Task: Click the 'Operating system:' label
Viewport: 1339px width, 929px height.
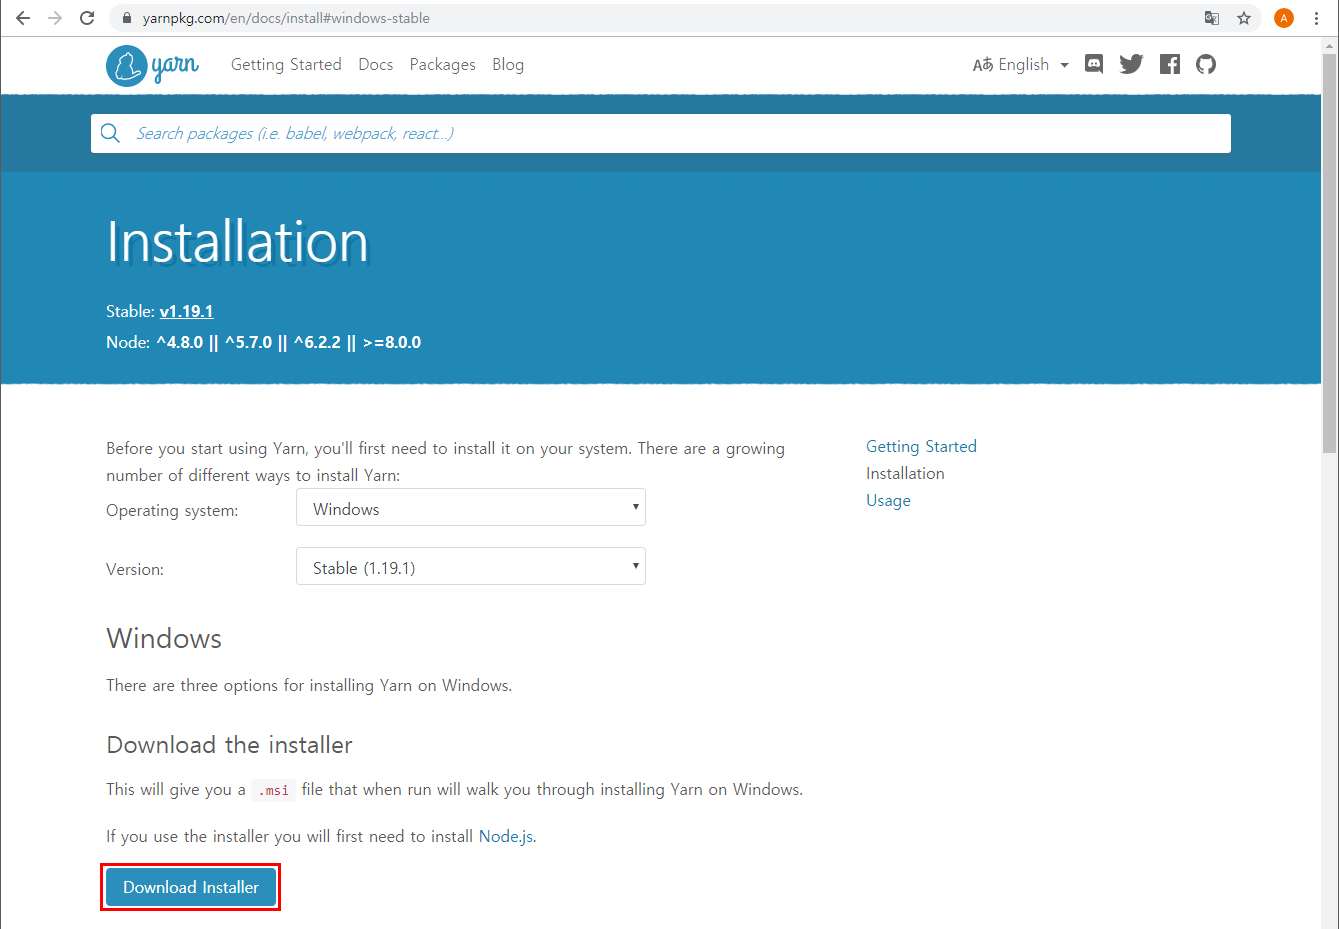Action: click(172, 510)
